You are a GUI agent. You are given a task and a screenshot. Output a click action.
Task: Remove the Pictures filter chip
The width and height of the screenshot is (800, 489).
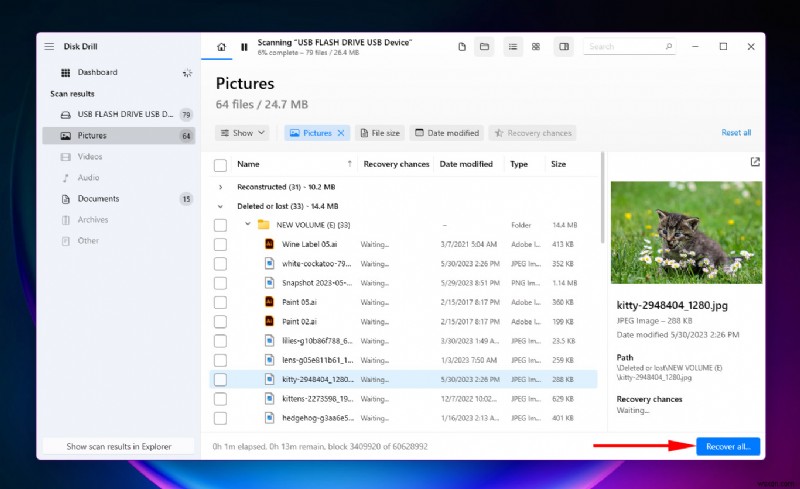point(341,133)
